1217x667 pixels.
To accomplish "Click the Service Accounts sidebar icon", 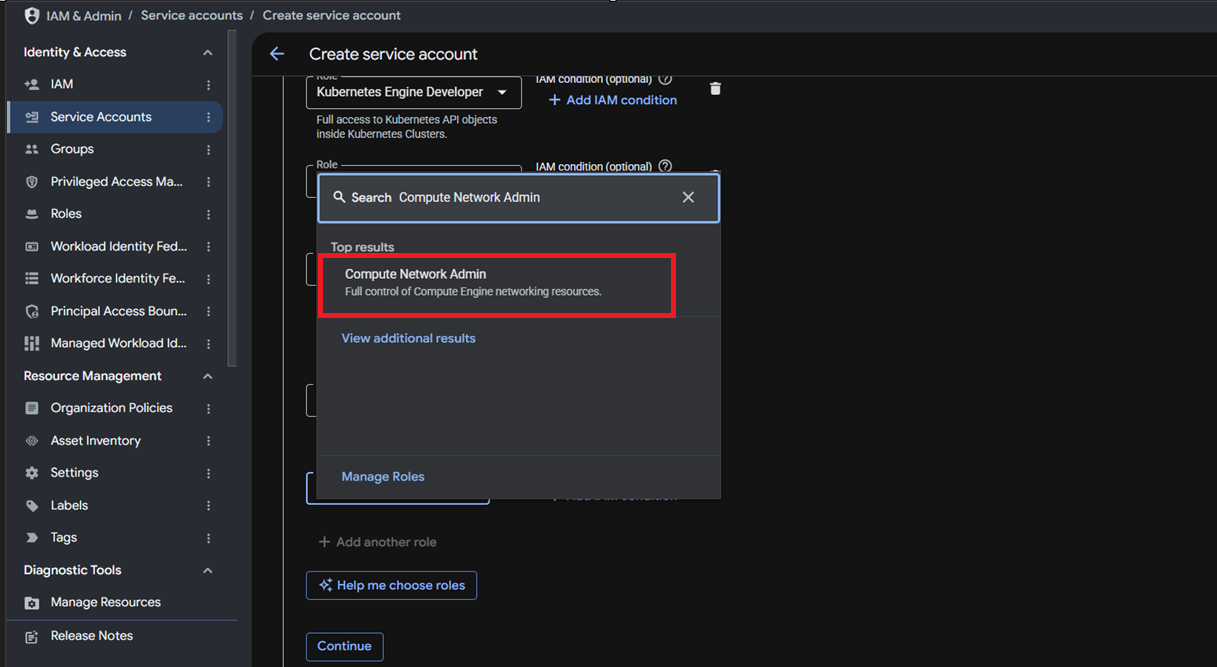I will point(32,117).
